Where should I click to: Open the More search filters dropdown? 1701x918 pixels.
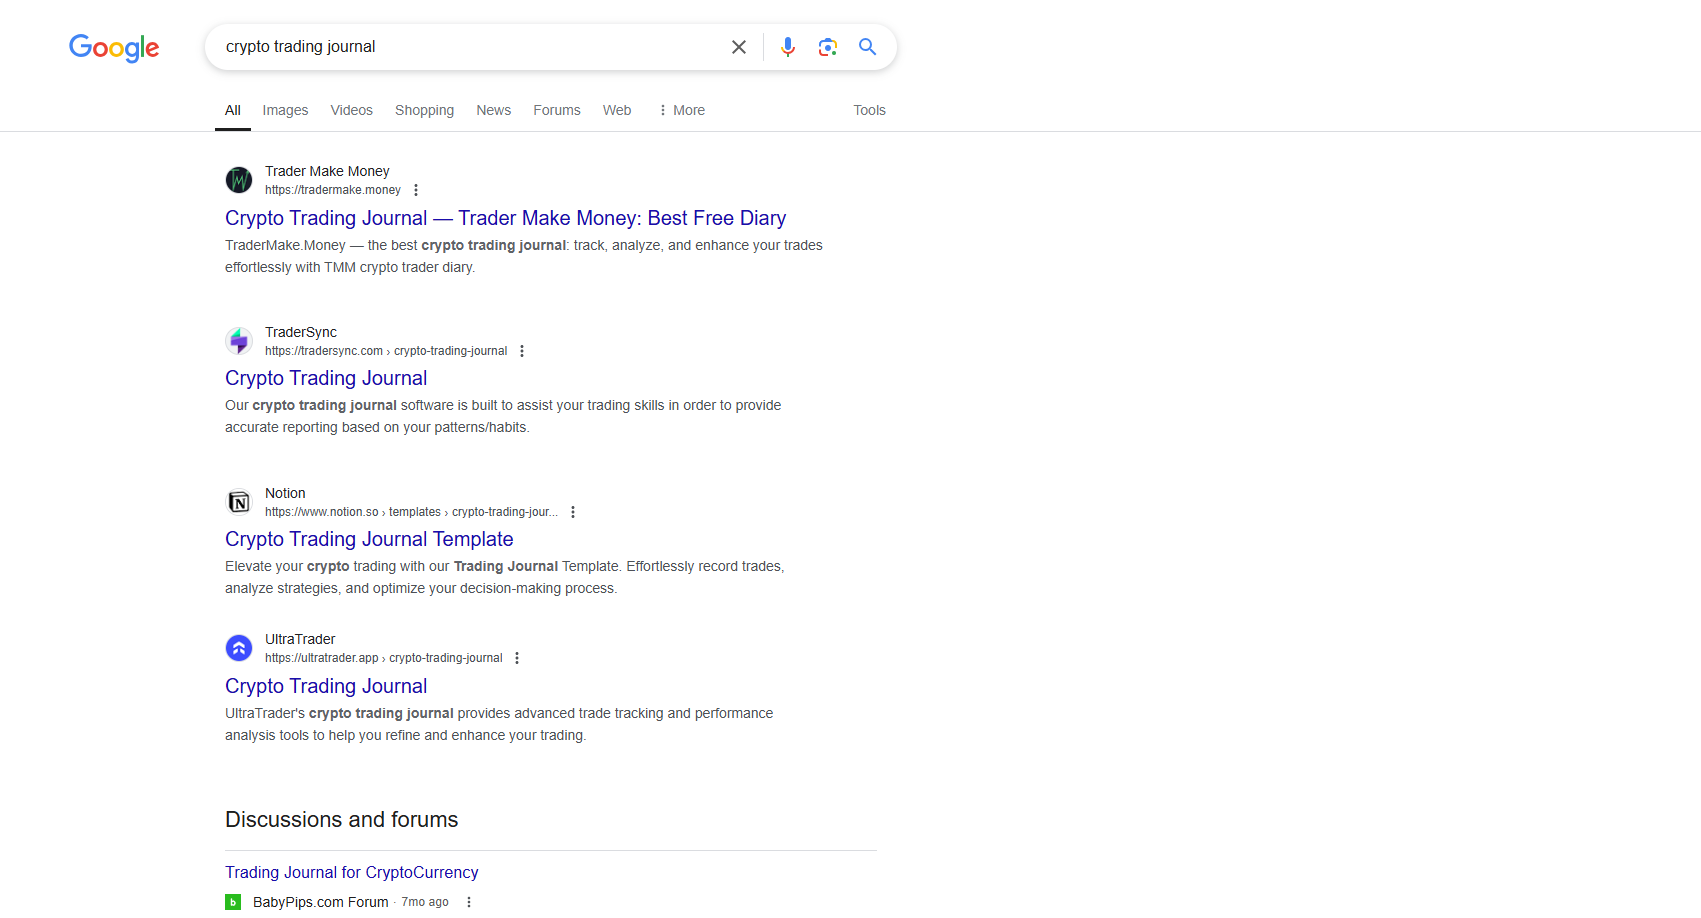pyautogui.click(x=681, y=110)
